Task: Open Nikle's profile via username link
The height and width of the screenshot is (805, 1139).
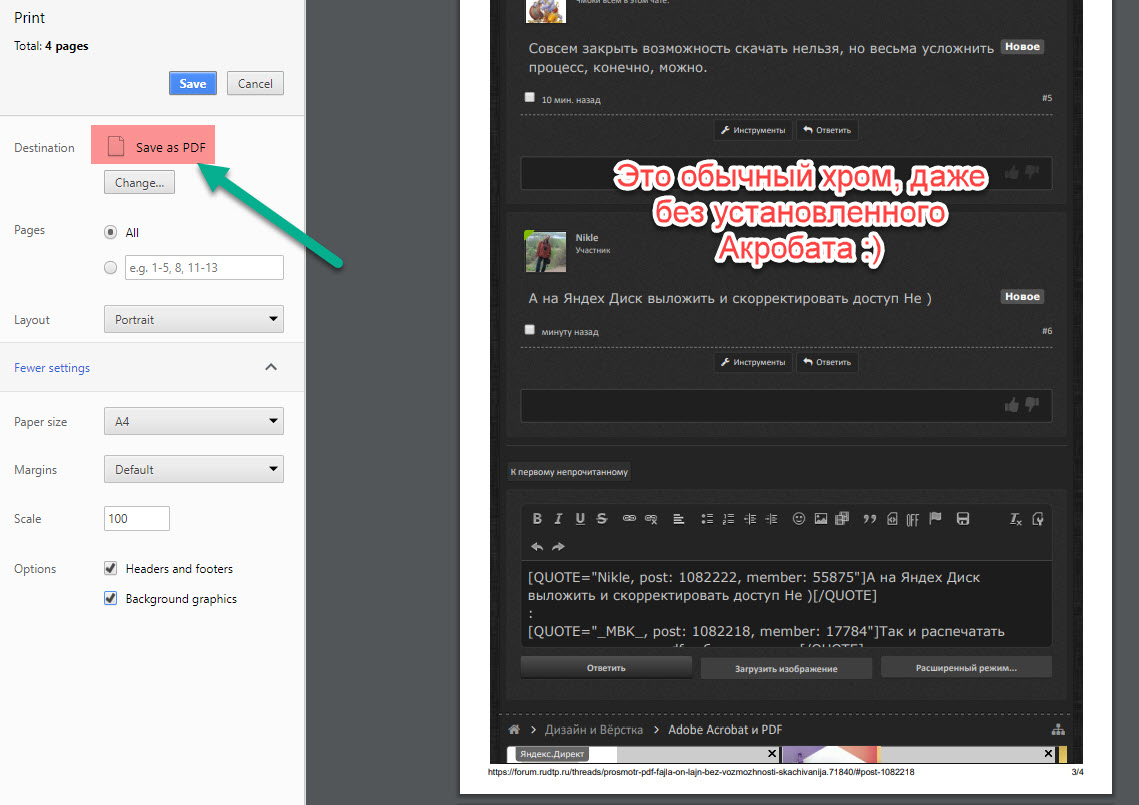Action: pyautogui.click(x=587, y=238)
